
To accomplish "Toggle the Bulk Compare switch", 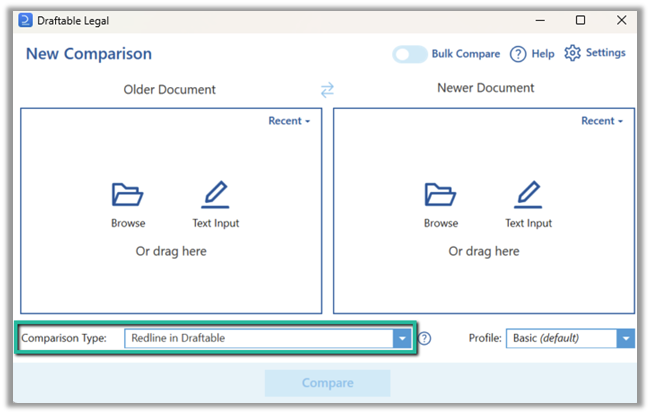I will click(410, 54).
